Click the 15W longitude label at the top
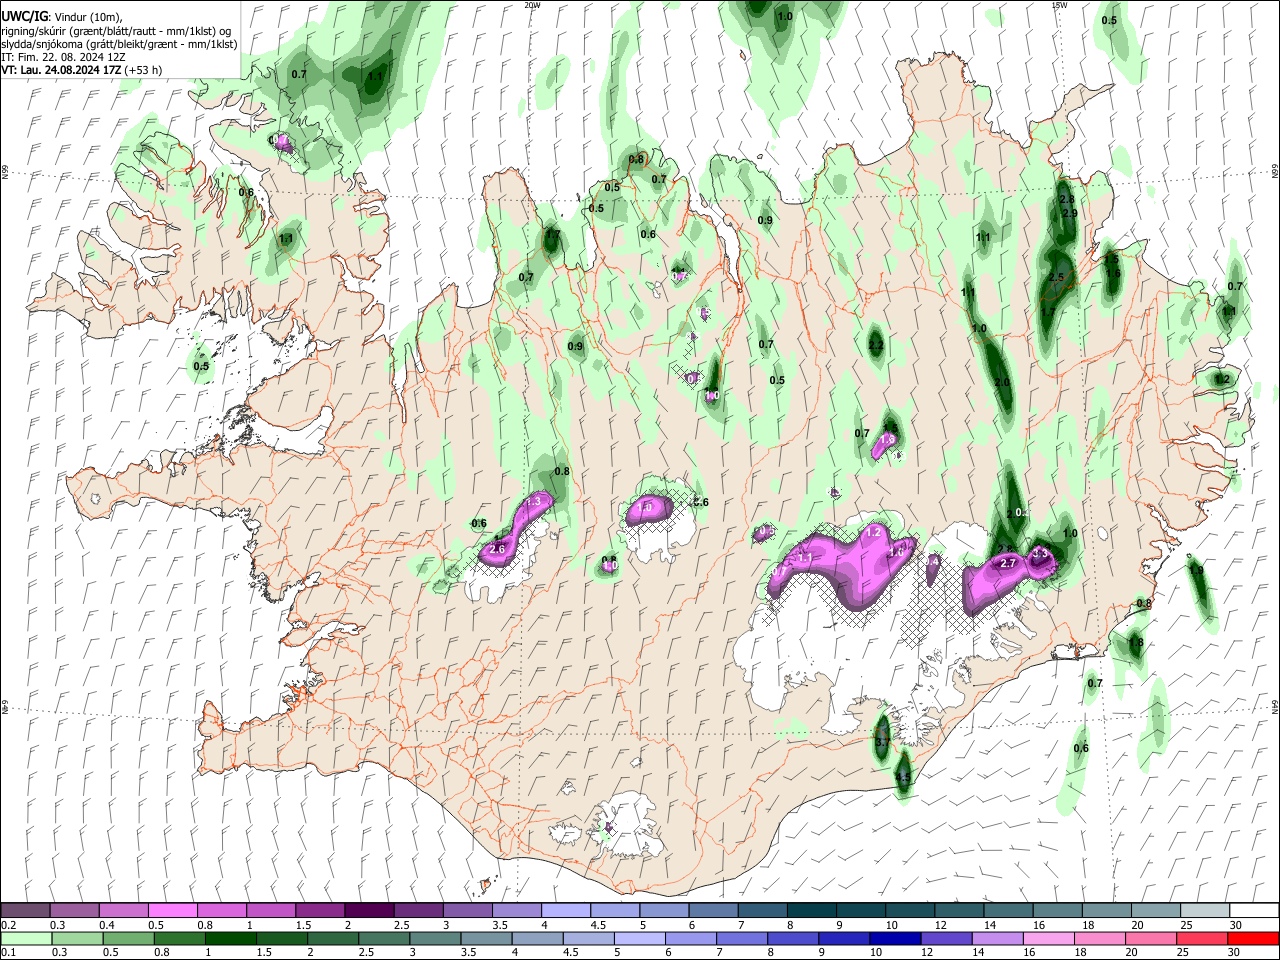The height and width of the screenshot is (960, 1280). [1058, 5]
